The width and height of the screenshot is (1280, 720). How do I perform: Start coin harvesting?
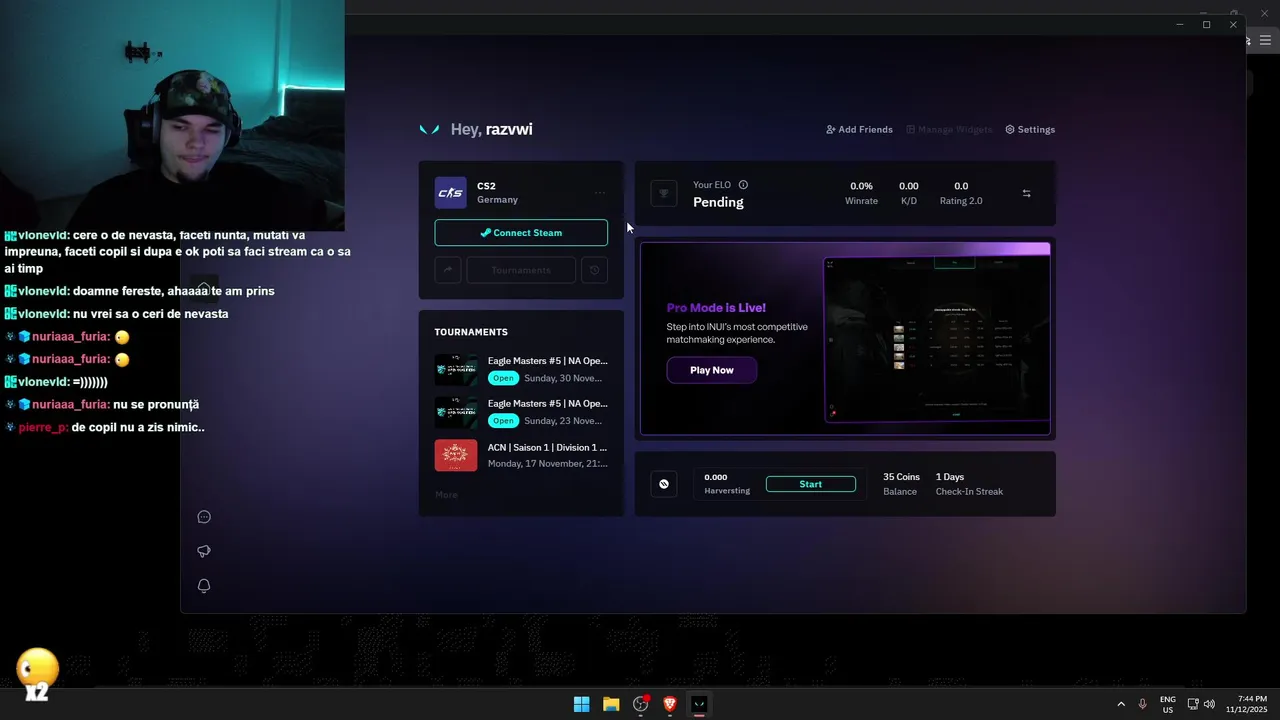click(811, 484)
